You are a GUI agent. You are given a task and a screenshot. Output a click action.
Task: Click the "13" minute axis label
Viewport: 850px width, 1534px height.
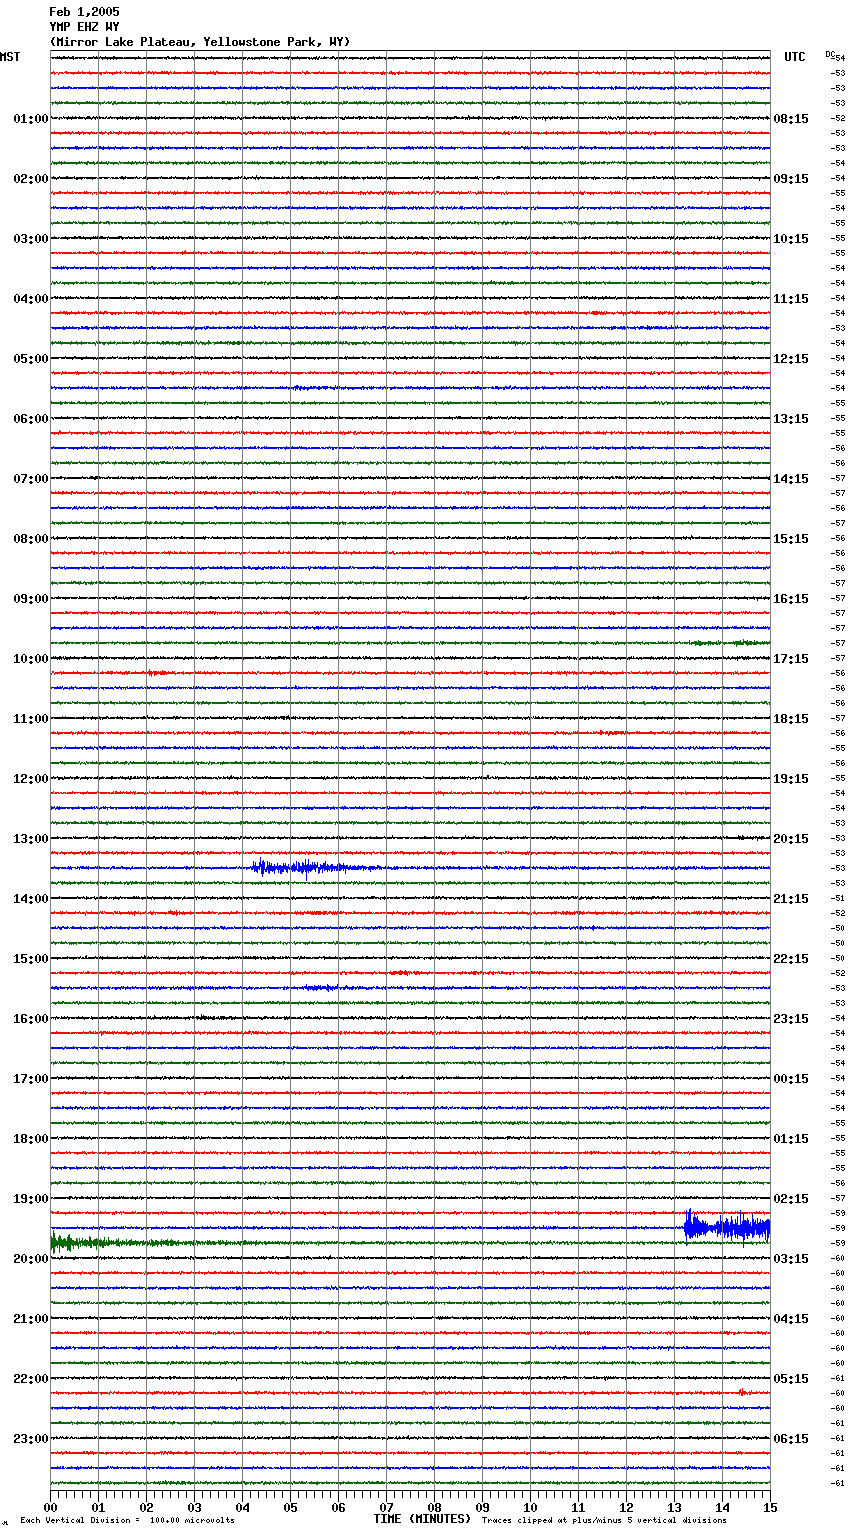(674, 1507)
